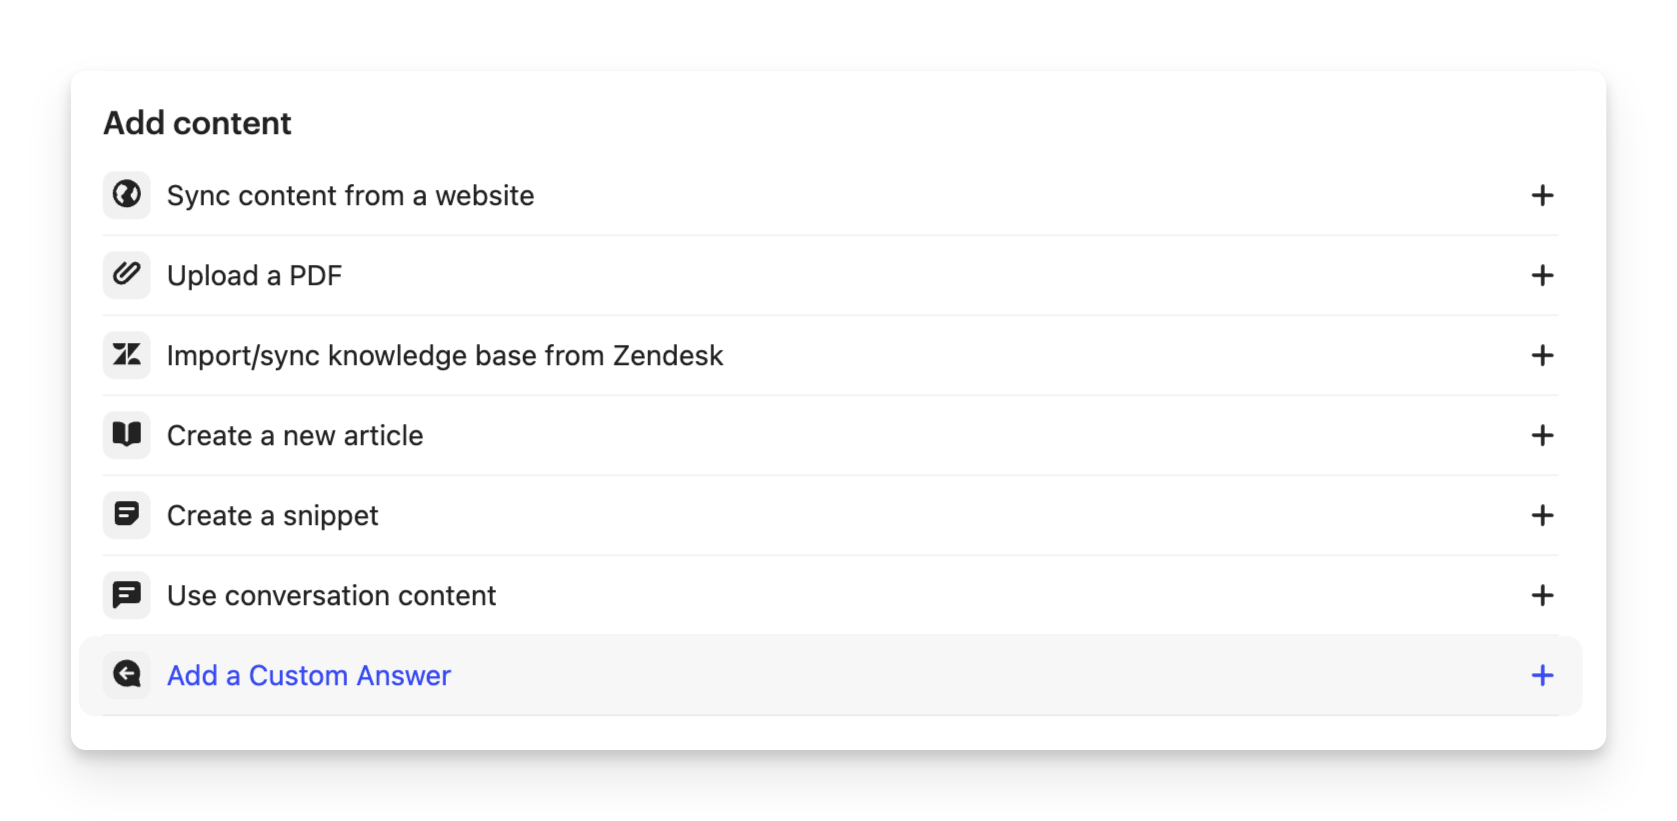The width and height of the screenshot is (1677, 821).
Task: Click the Custom Answer reply-bubble icon
Action: click(x=127, y=675)
